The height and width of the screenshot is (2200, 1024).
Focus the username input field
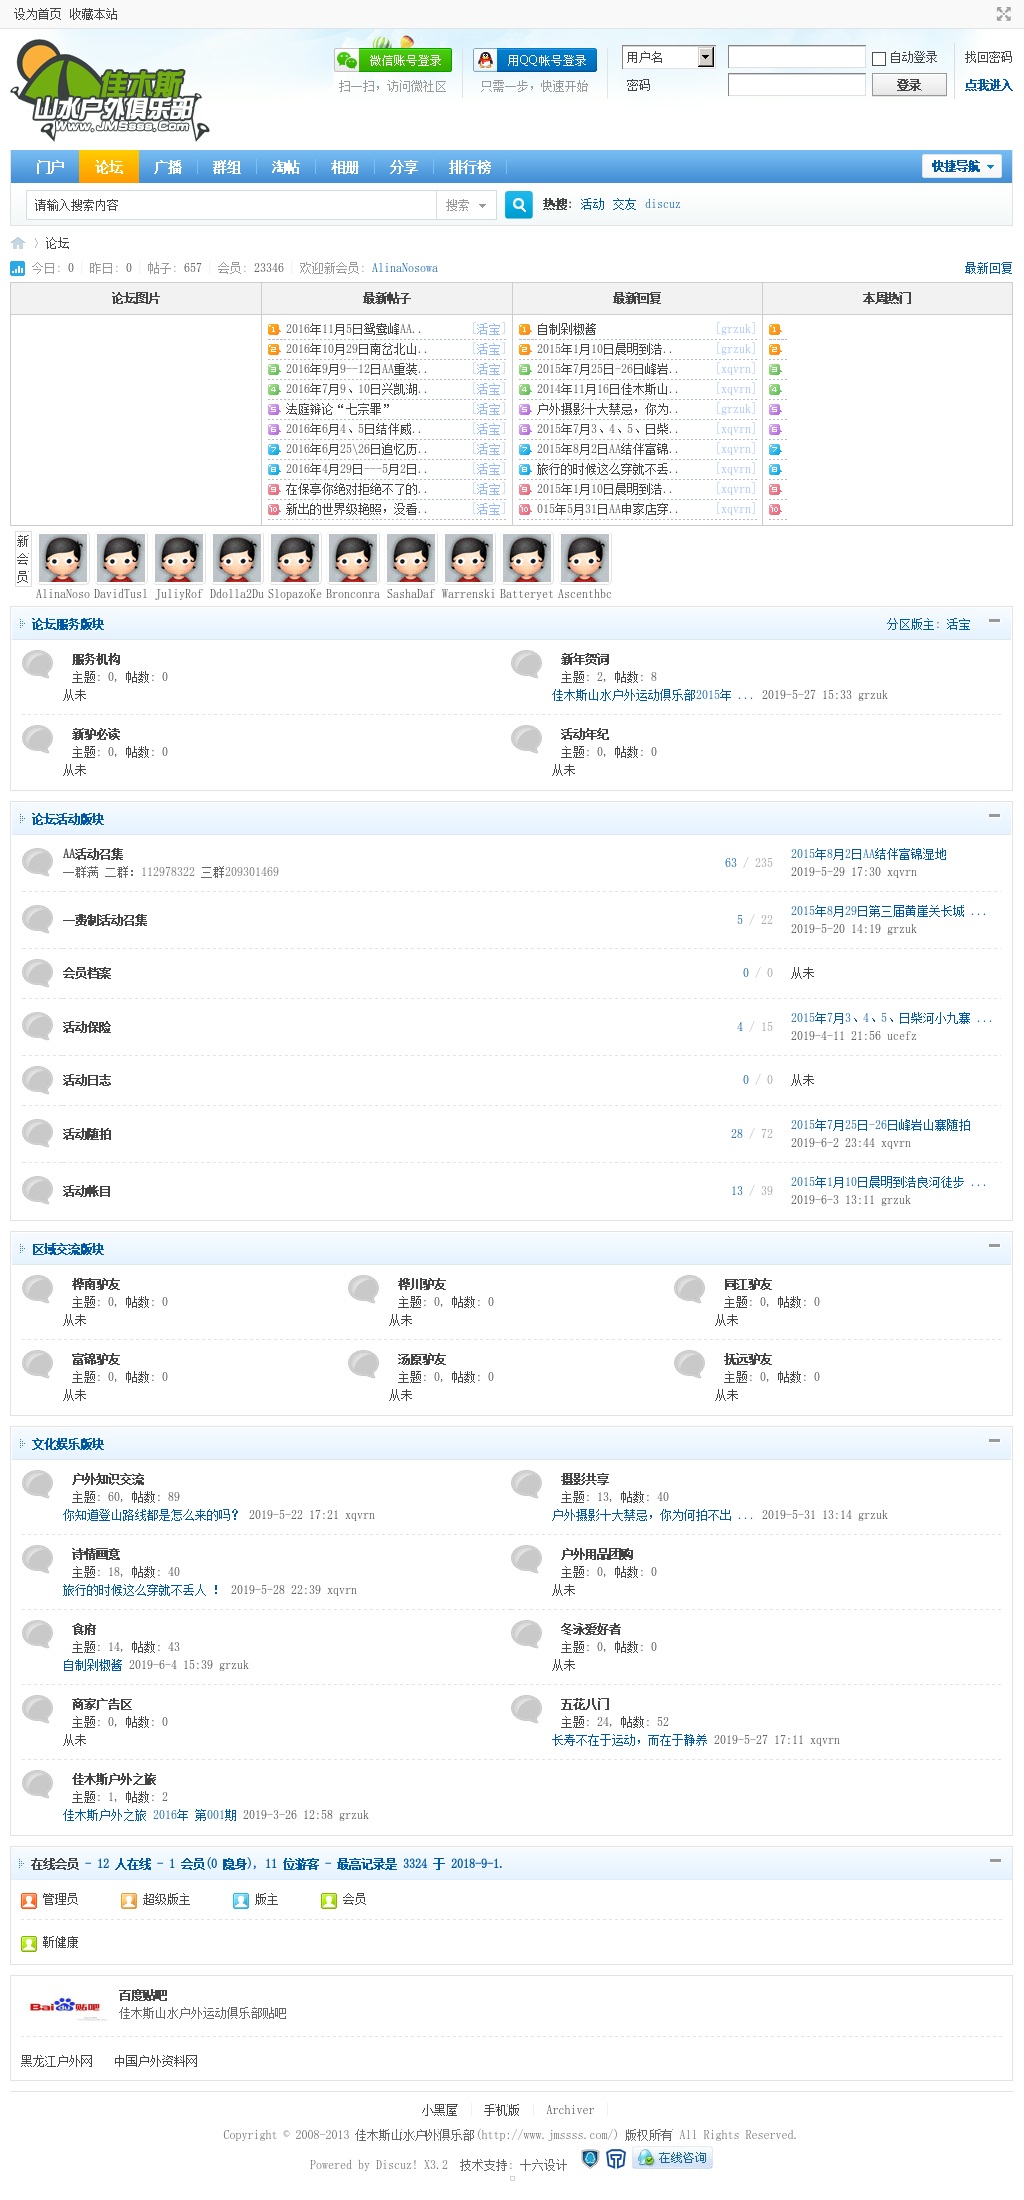pyautogui.click(x=796, y=57)
